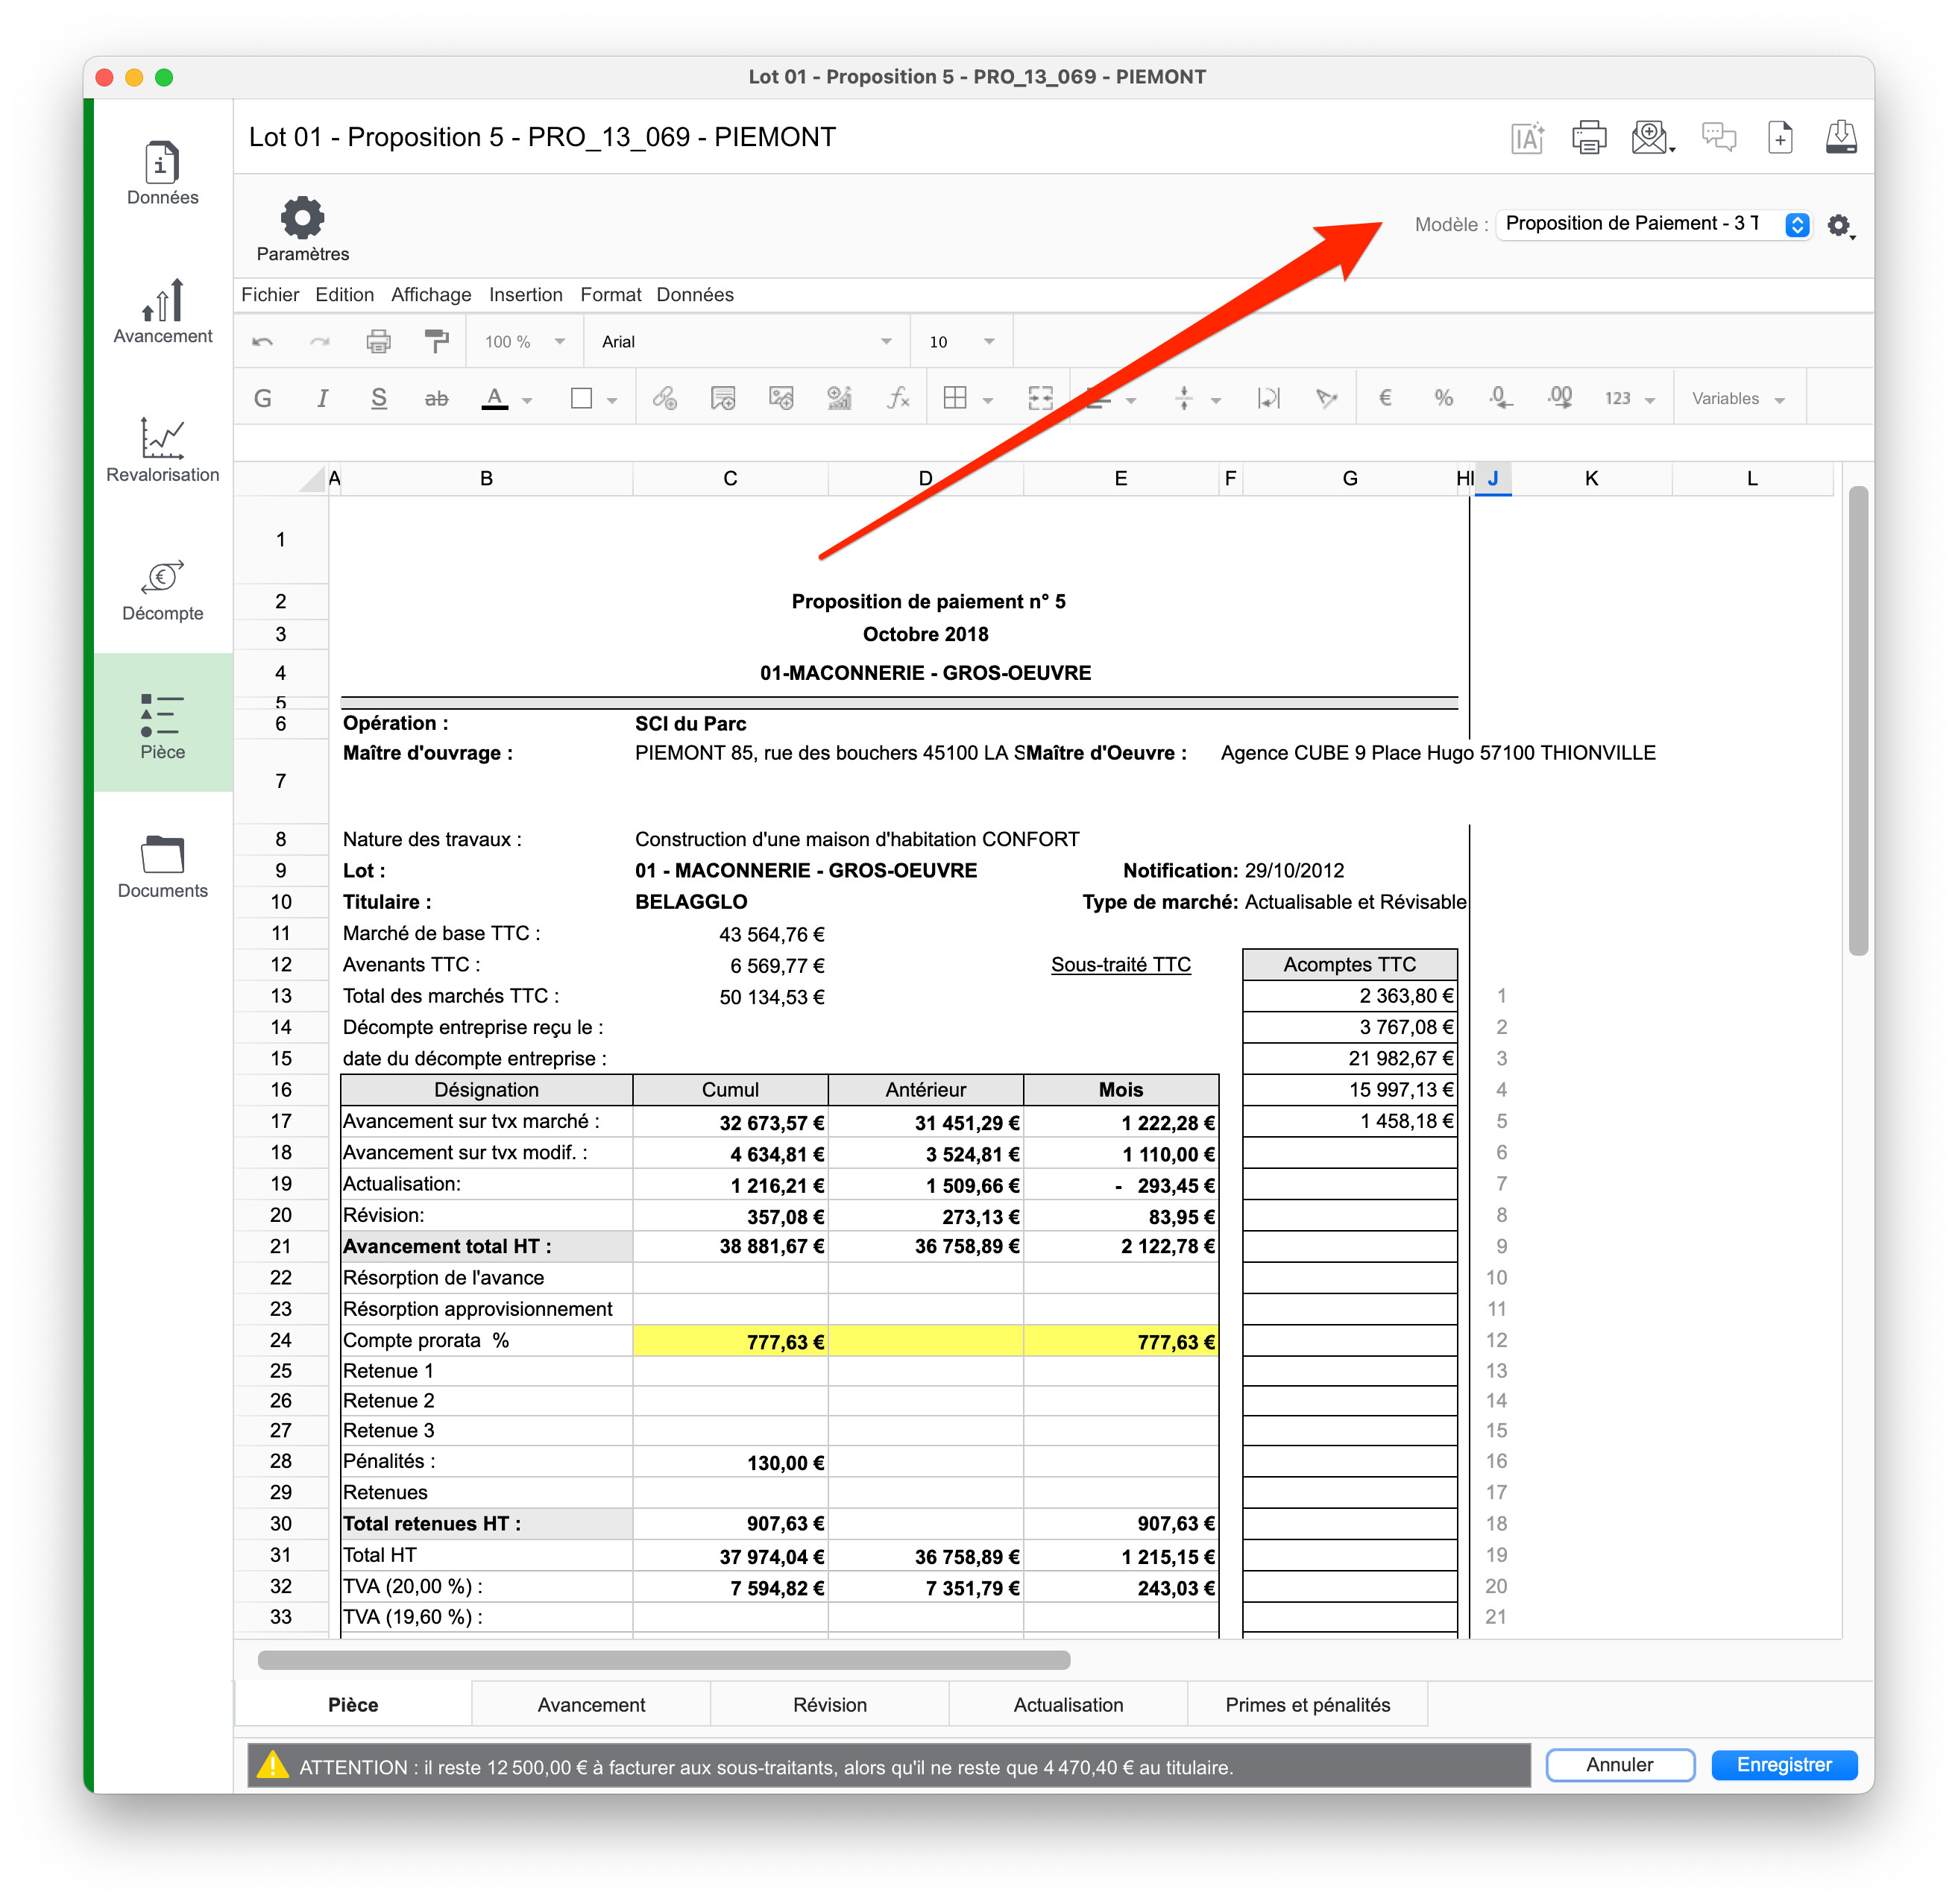Click the download document icon top right
The width and height of the screenshot is (1958, 1904).
click(x=1840, y=137)
